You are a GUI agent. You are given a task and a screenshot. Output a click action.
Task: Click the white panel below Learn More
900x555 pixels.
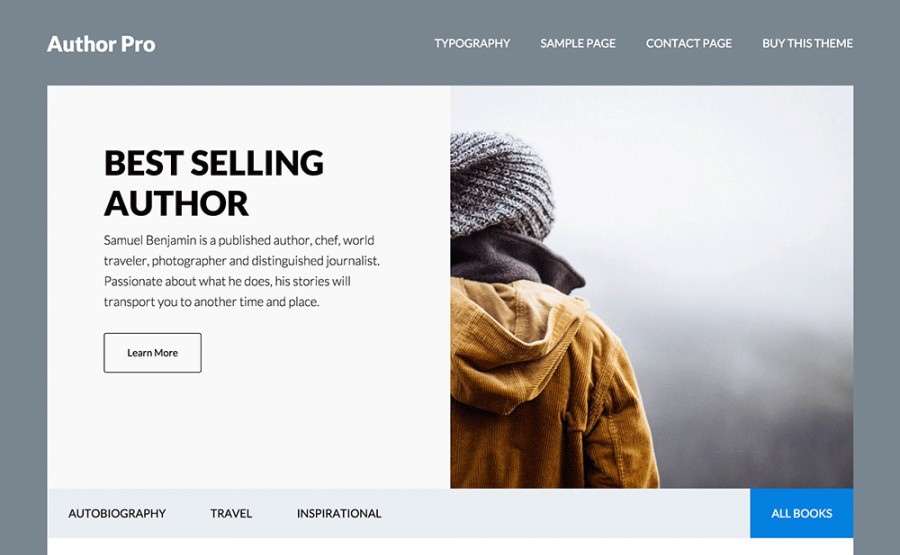[249, 430]
